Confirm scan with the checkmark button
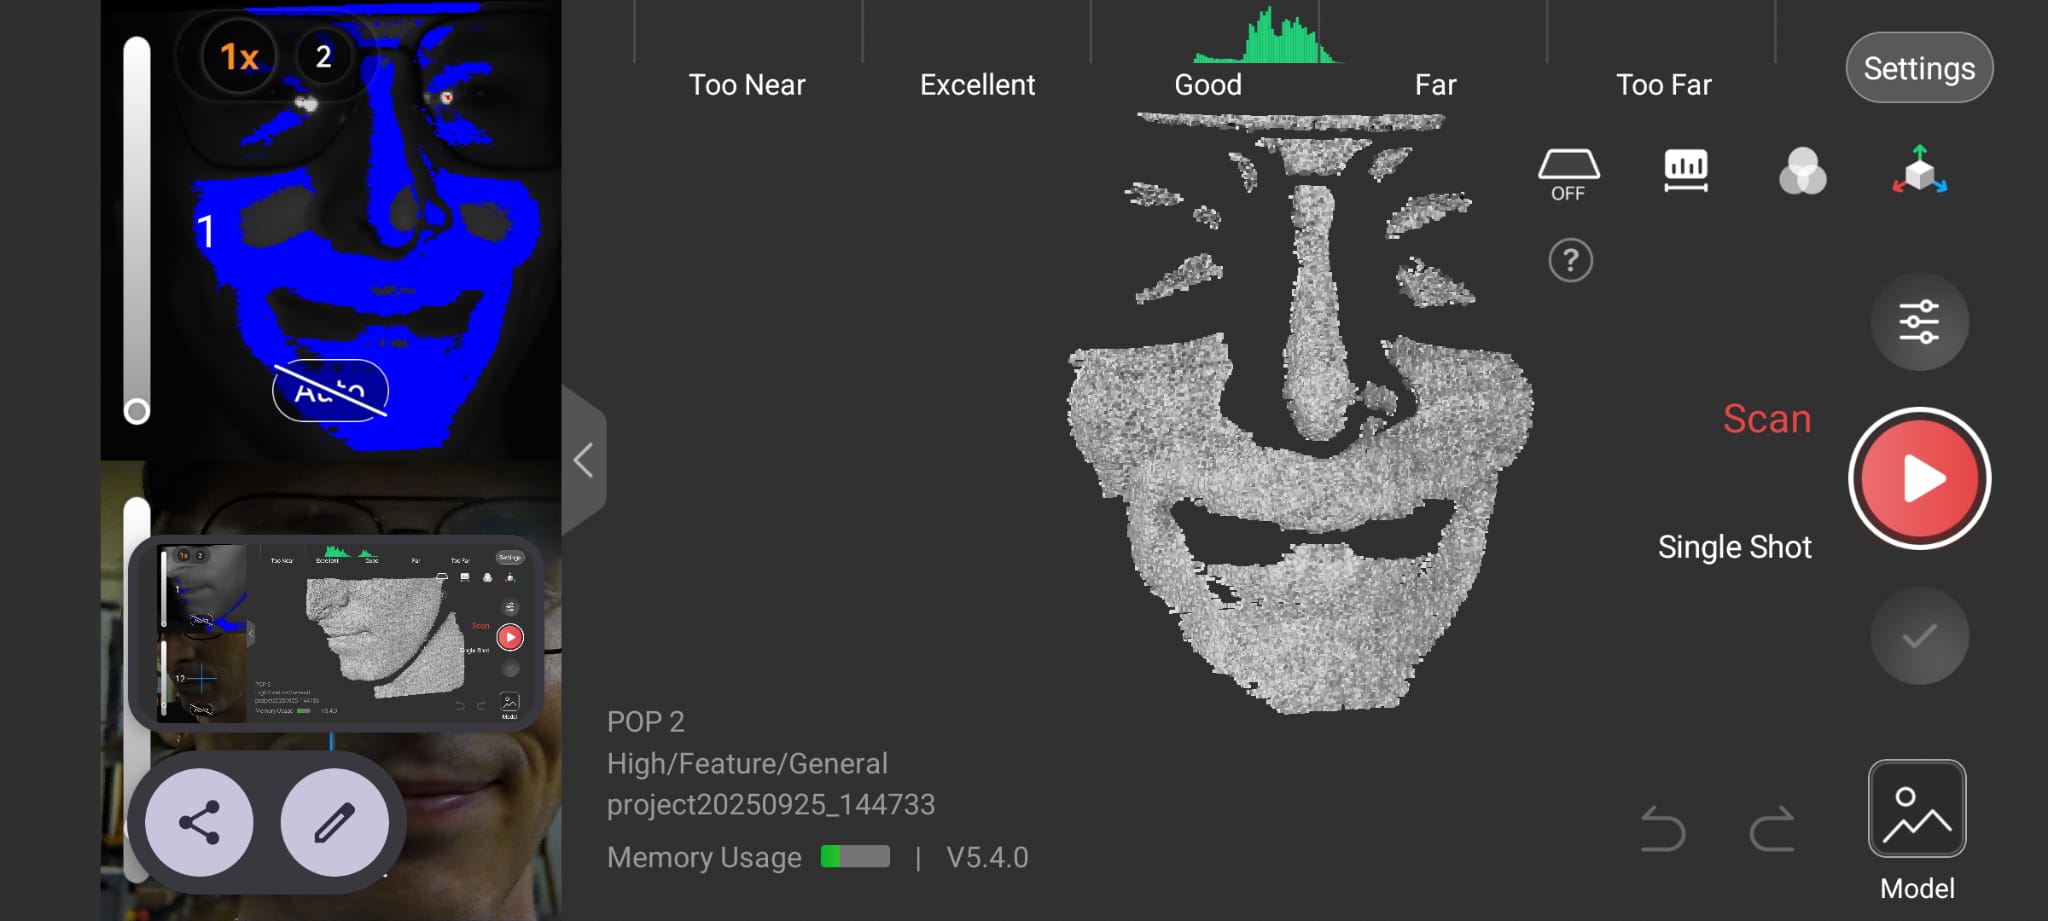The image size is (2048, 921). click(1919, 636)
